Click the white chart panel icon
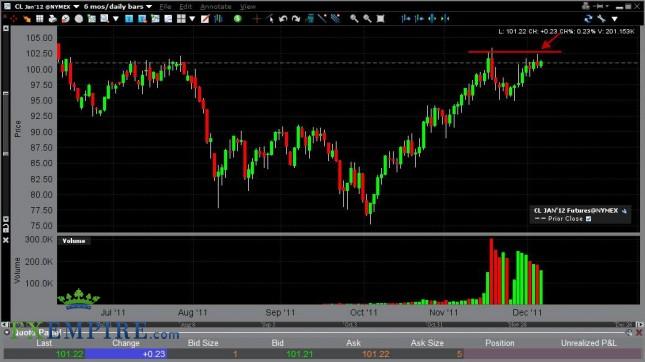 tap(168, 19)
